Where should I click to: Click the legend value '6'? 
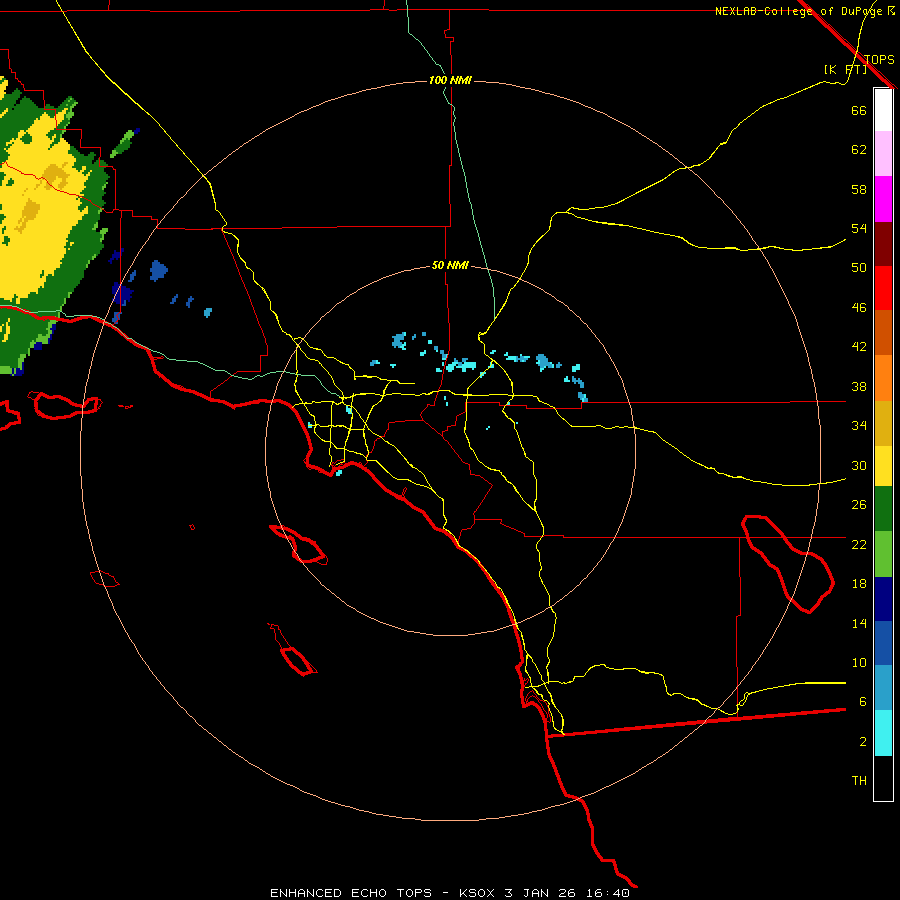coord(863,701)
